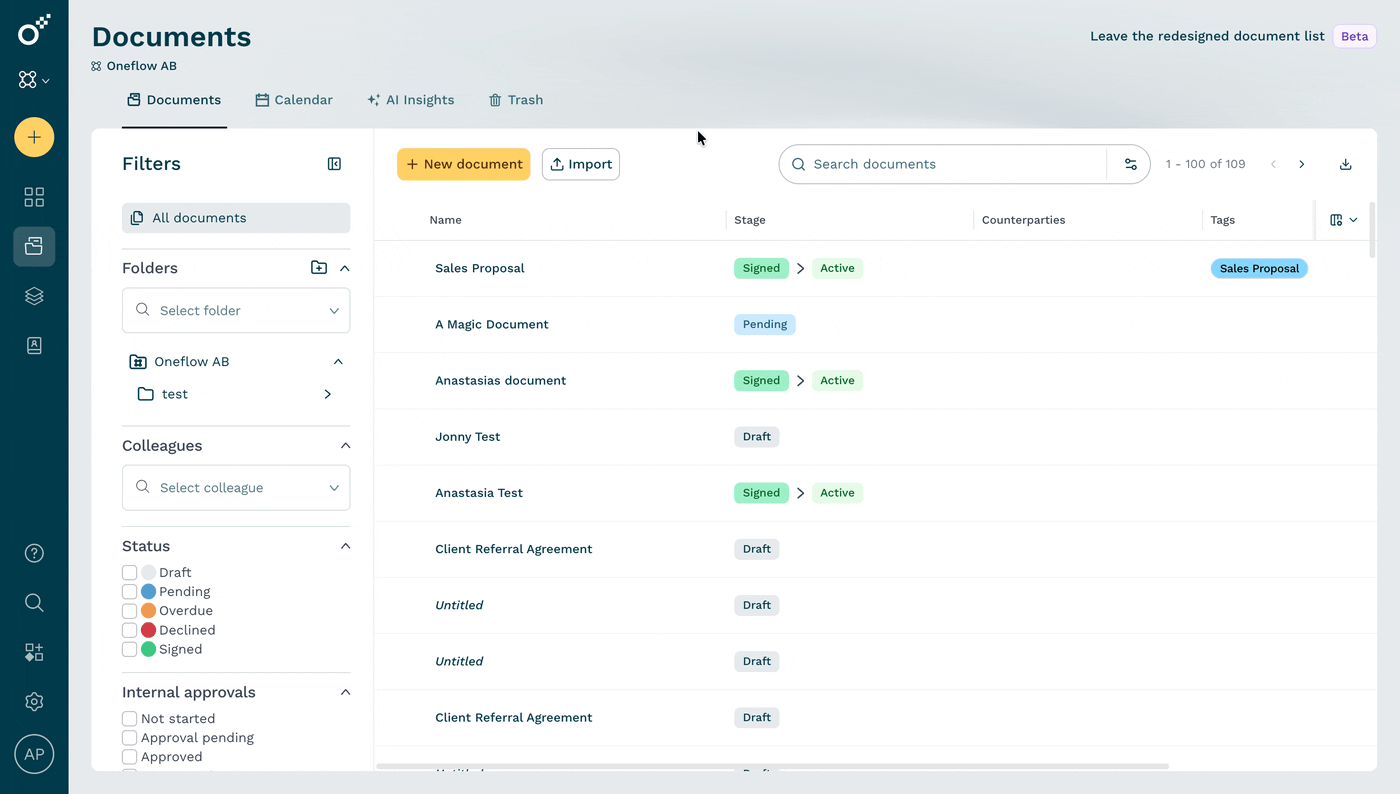Check the Draft status checkbox
The image size is (1400, 794).
[129, 573]
